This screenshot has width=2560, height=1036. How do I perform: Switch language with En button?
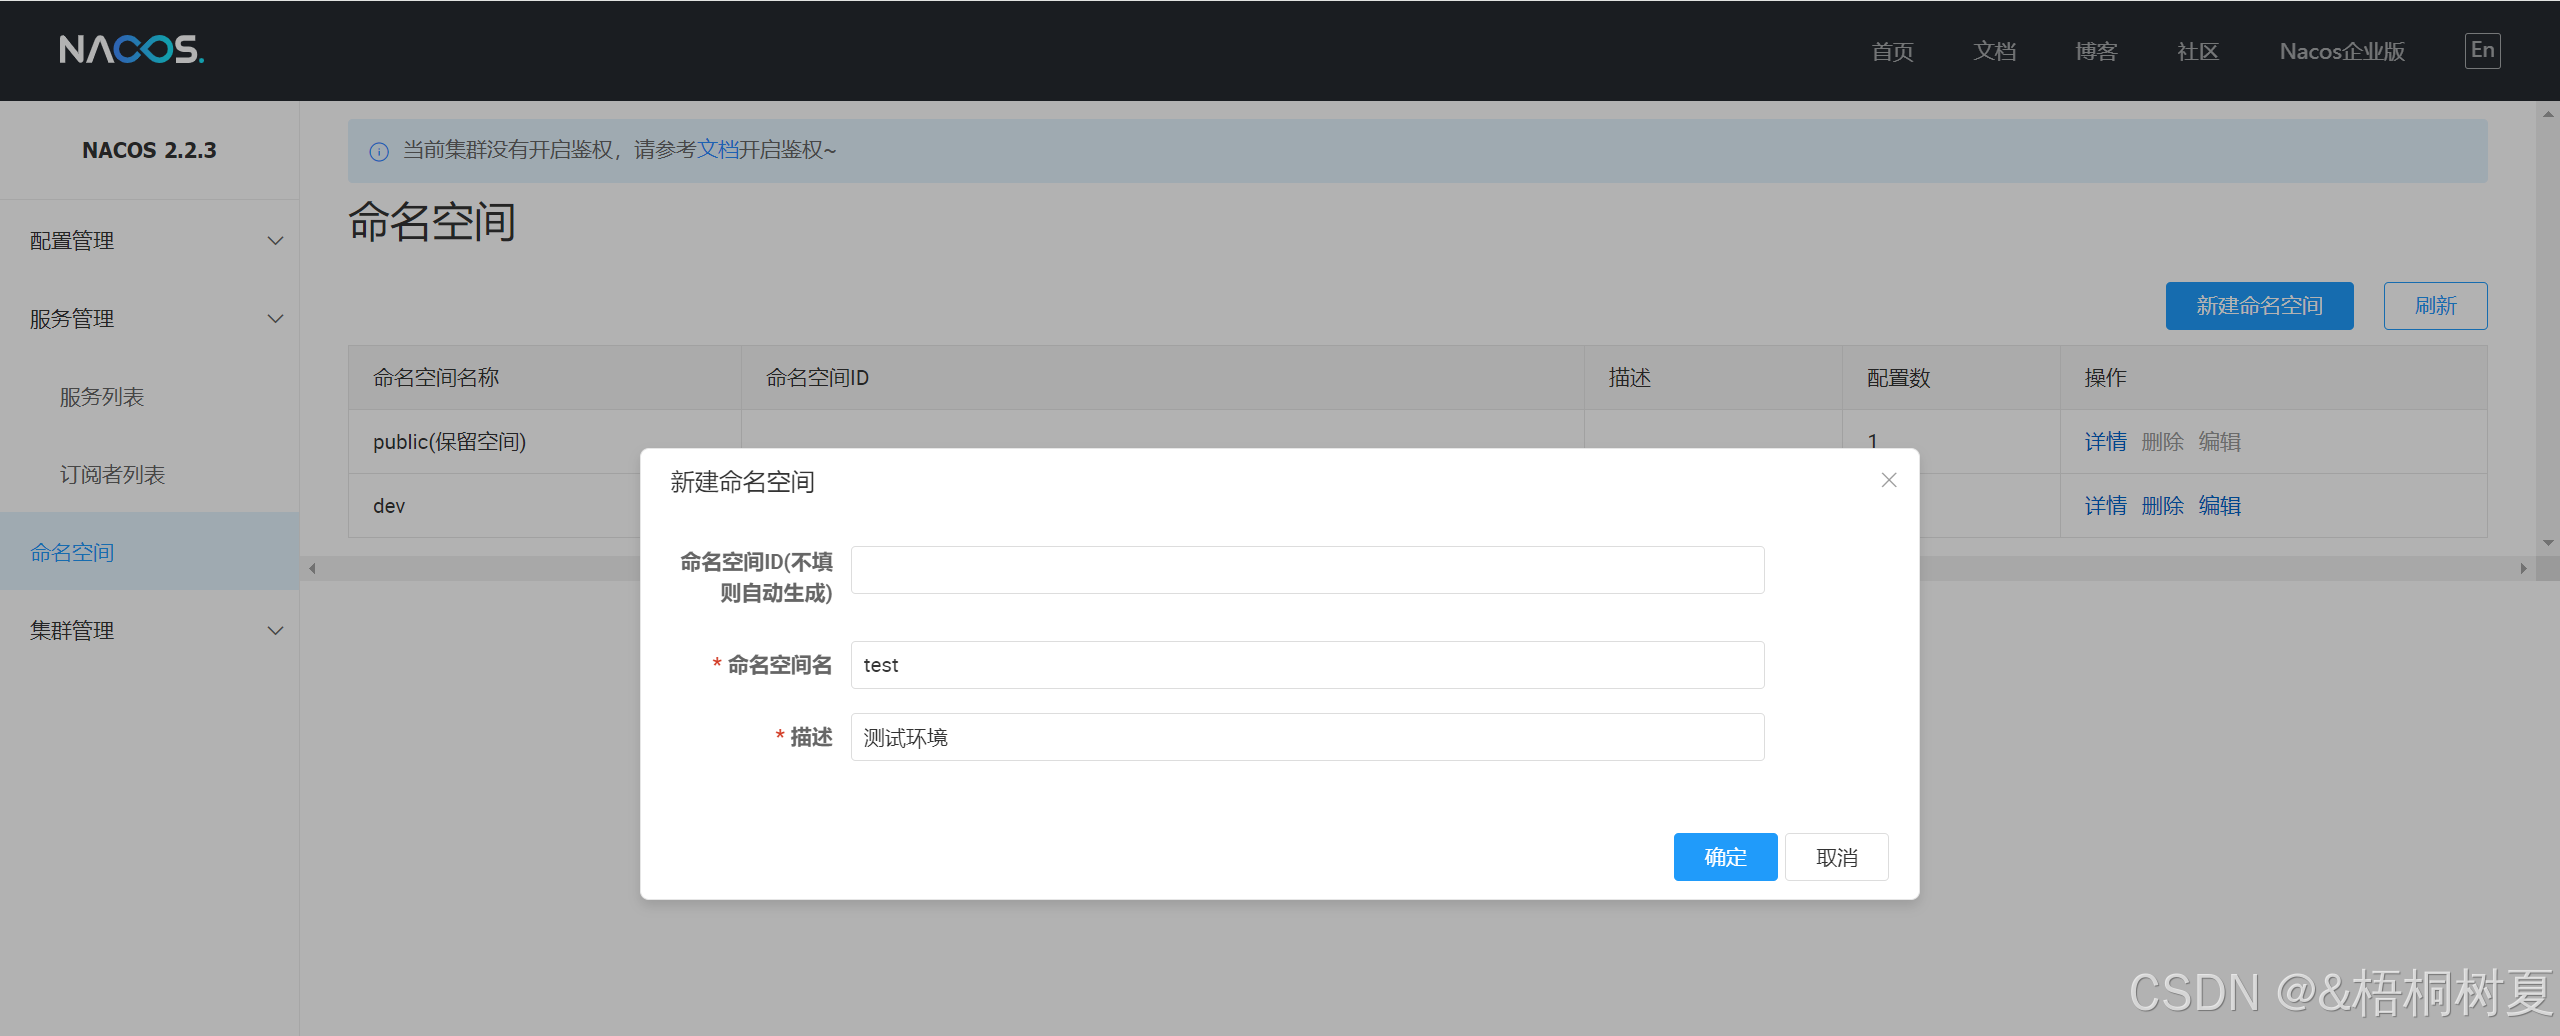[x=2482, y=51]
